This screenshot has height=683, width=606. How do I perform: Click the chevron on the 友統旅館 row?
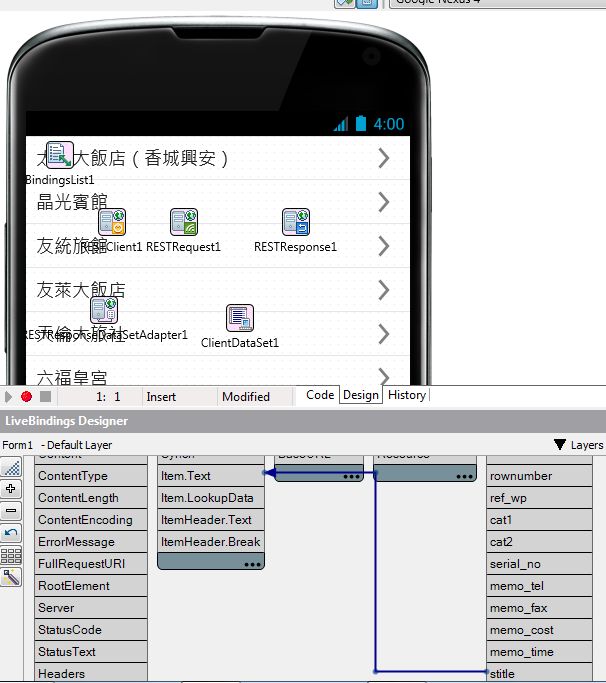tap(383, 246)
